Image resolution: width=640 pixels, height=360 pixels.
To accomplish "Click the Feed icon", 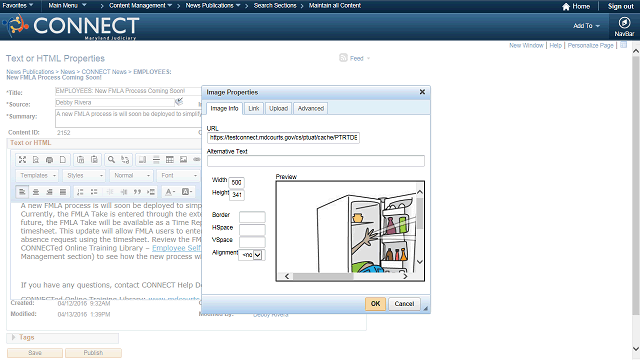I will tap(343, 58).
